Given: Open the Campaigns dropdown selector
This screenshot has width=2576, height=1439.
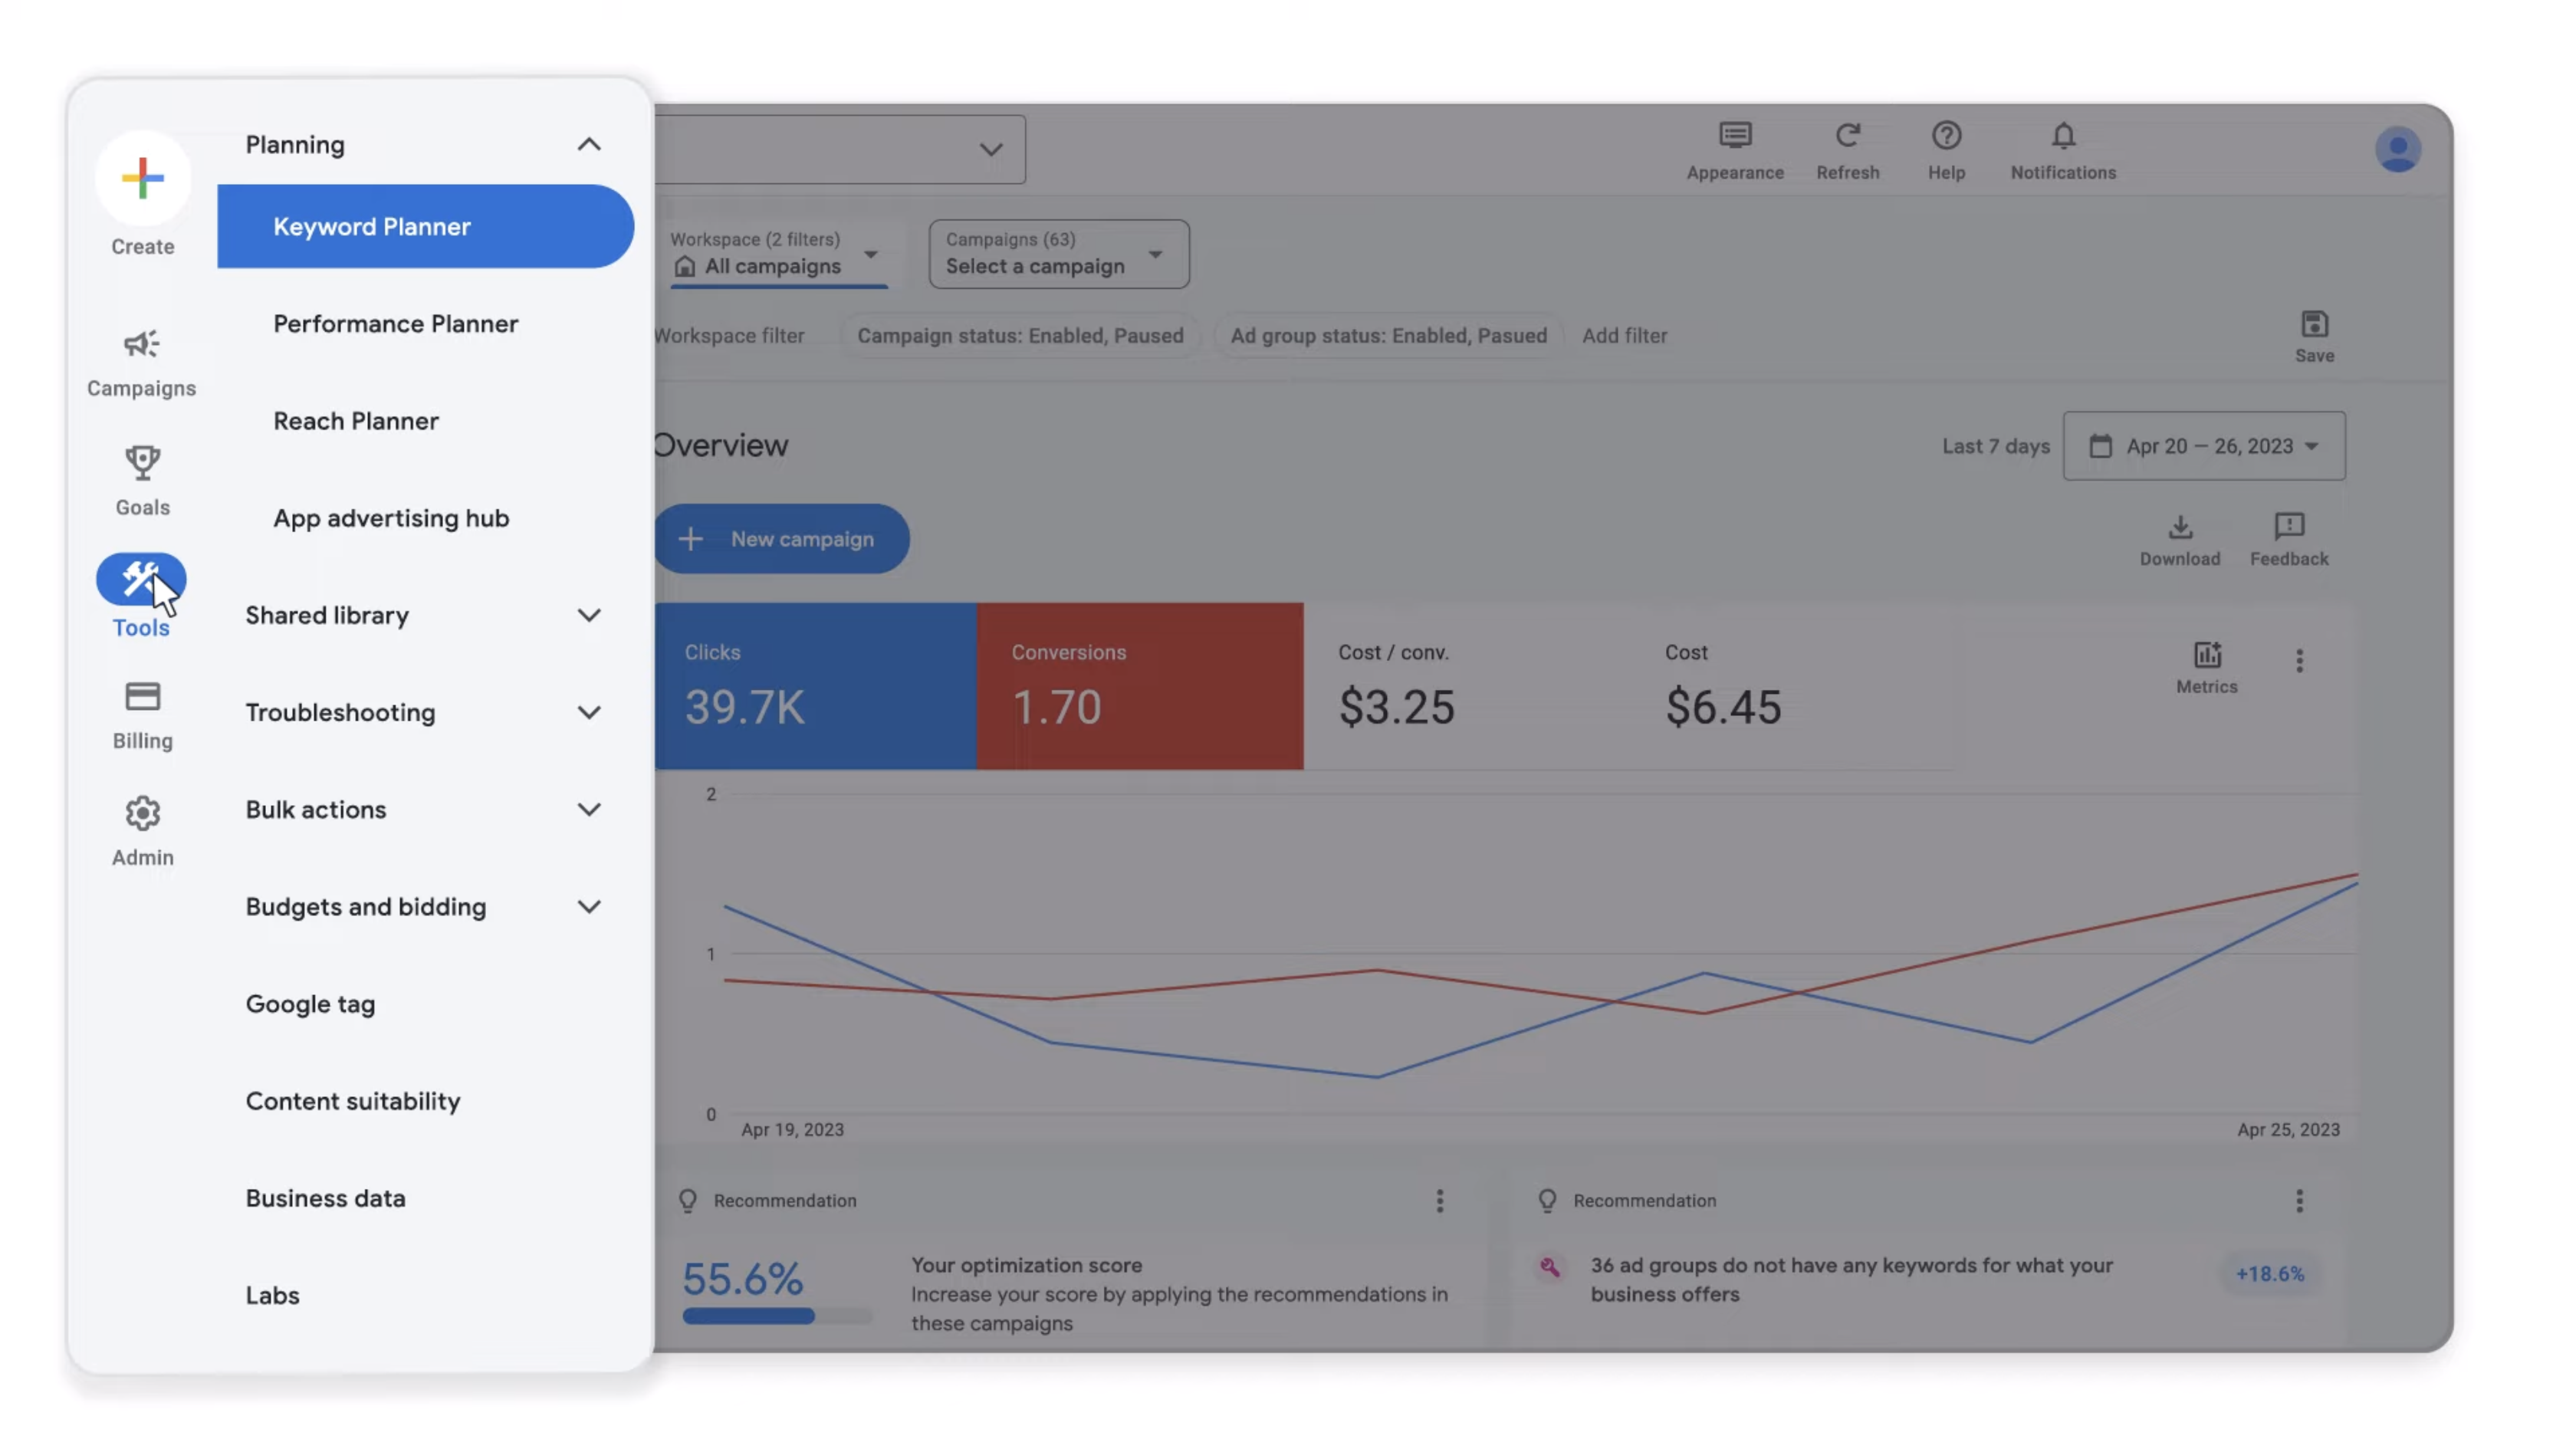Looking at the screenshot, I should coord(1056,253).
